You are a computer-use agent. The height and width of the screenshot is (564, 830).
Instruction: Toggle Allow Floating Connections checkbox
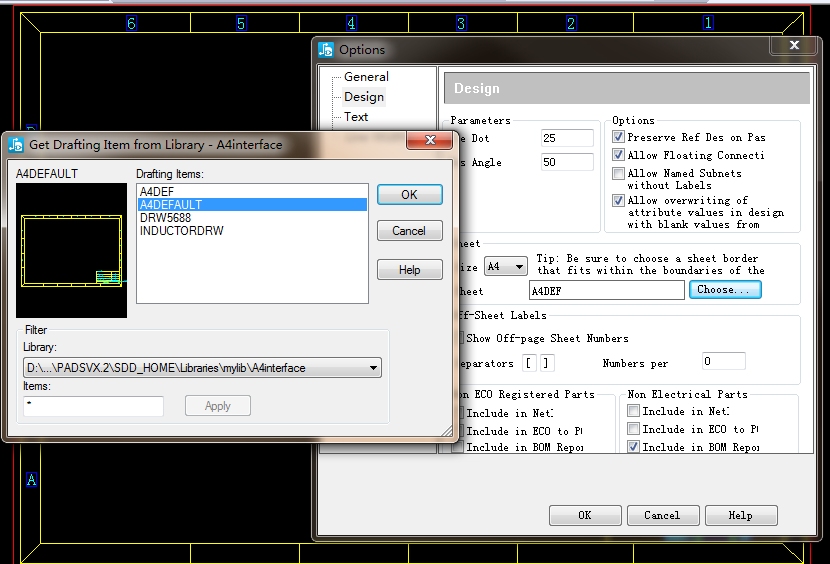tap(618, 155)
